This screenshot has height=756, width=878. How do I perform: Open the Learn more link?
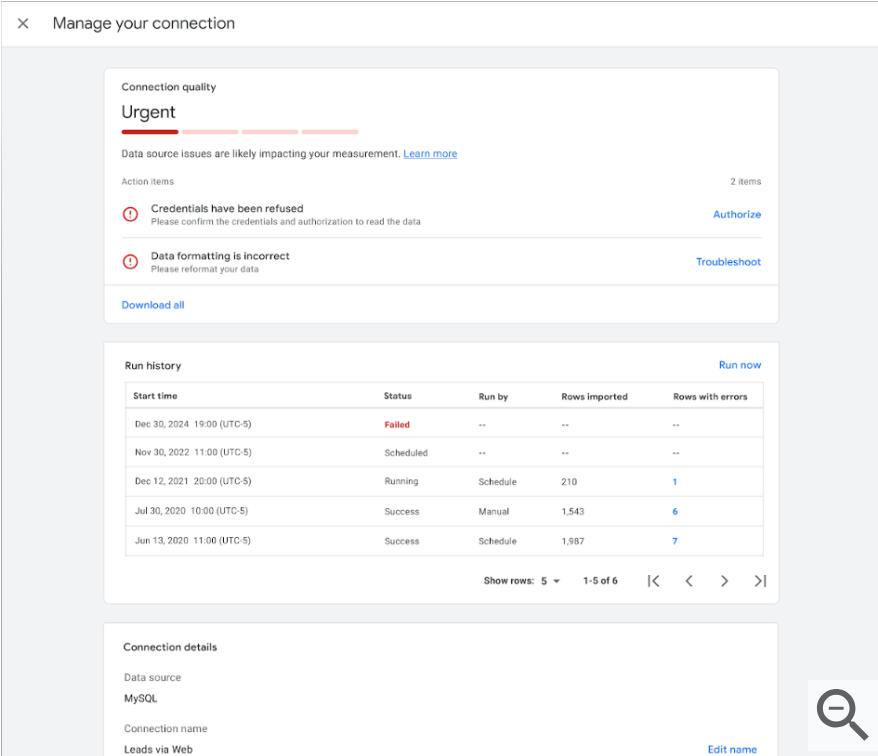430,154
